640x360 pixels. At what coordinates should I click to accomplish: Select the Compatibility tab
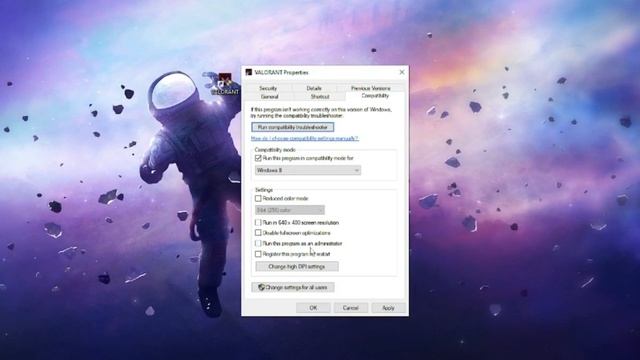point(375,96)
